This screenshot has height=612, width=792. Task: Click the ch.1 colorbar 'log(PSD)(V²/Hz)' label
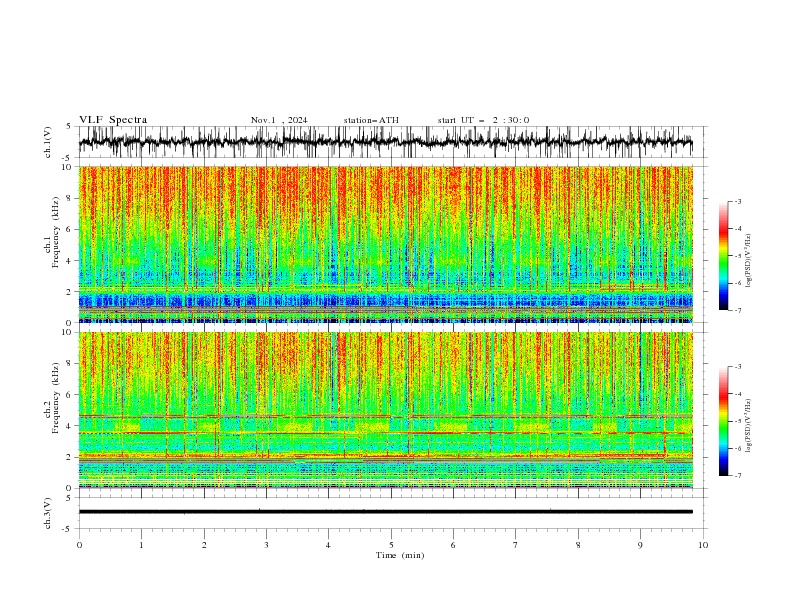coord(748,261)
